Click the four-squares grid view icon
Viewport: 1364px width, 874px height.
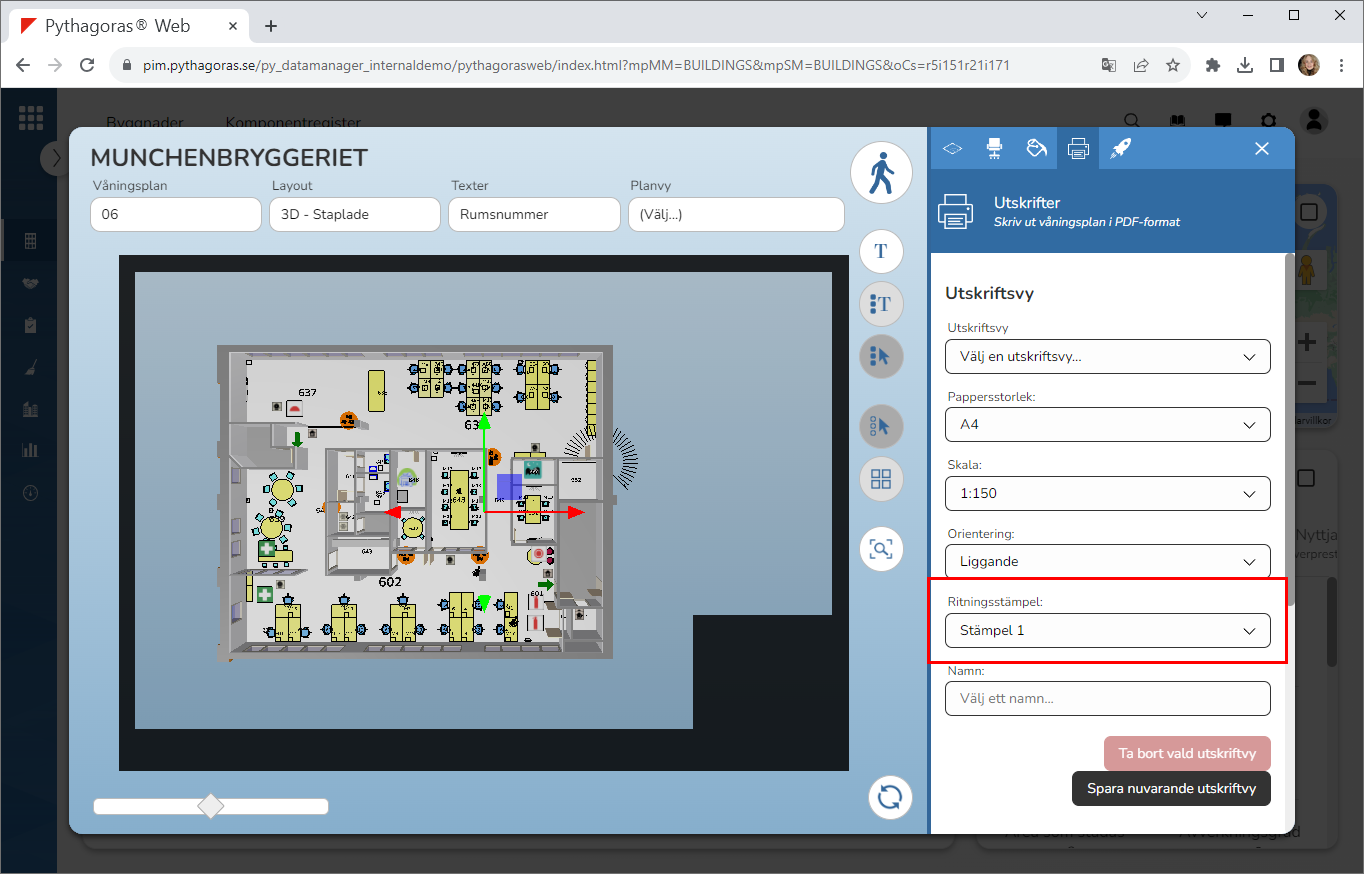(x=881, y=479)
